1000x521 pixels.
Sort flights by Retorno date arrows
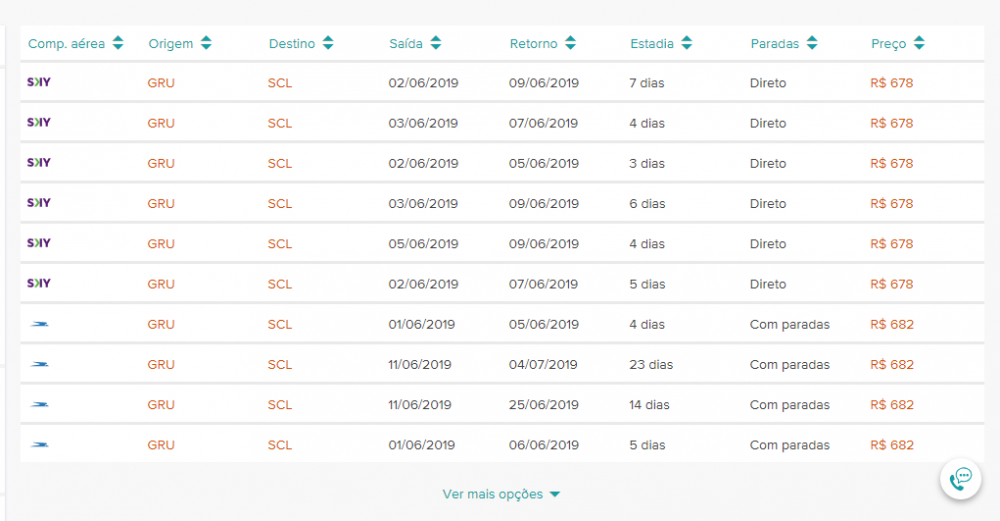click(x=570, y=43)
